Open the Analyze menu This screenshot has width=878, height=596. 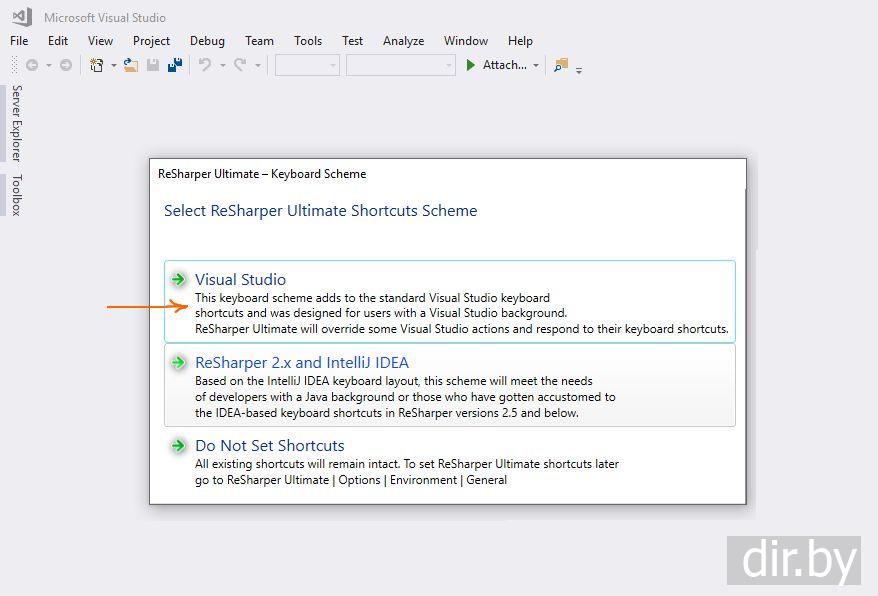[403, 41]
